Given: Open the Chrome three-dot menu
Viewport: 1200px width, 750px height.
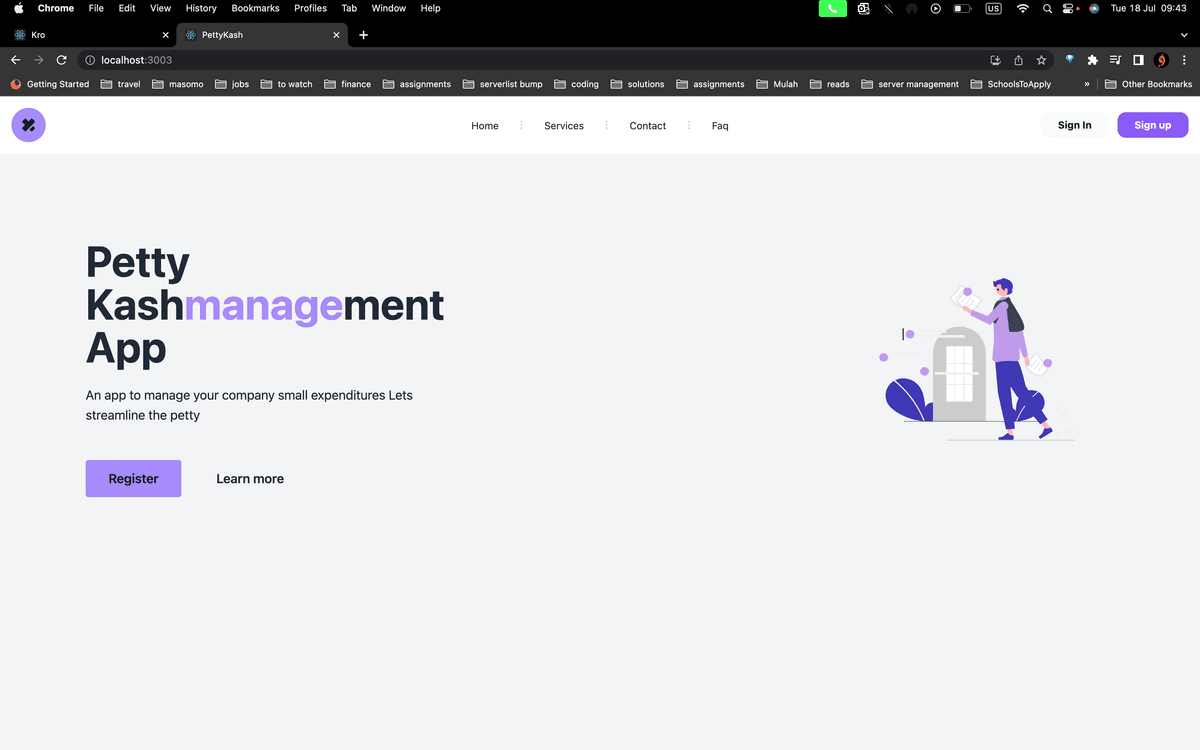Looking at the screenshot, I should pyautogui.click(x=1184, y=60).
